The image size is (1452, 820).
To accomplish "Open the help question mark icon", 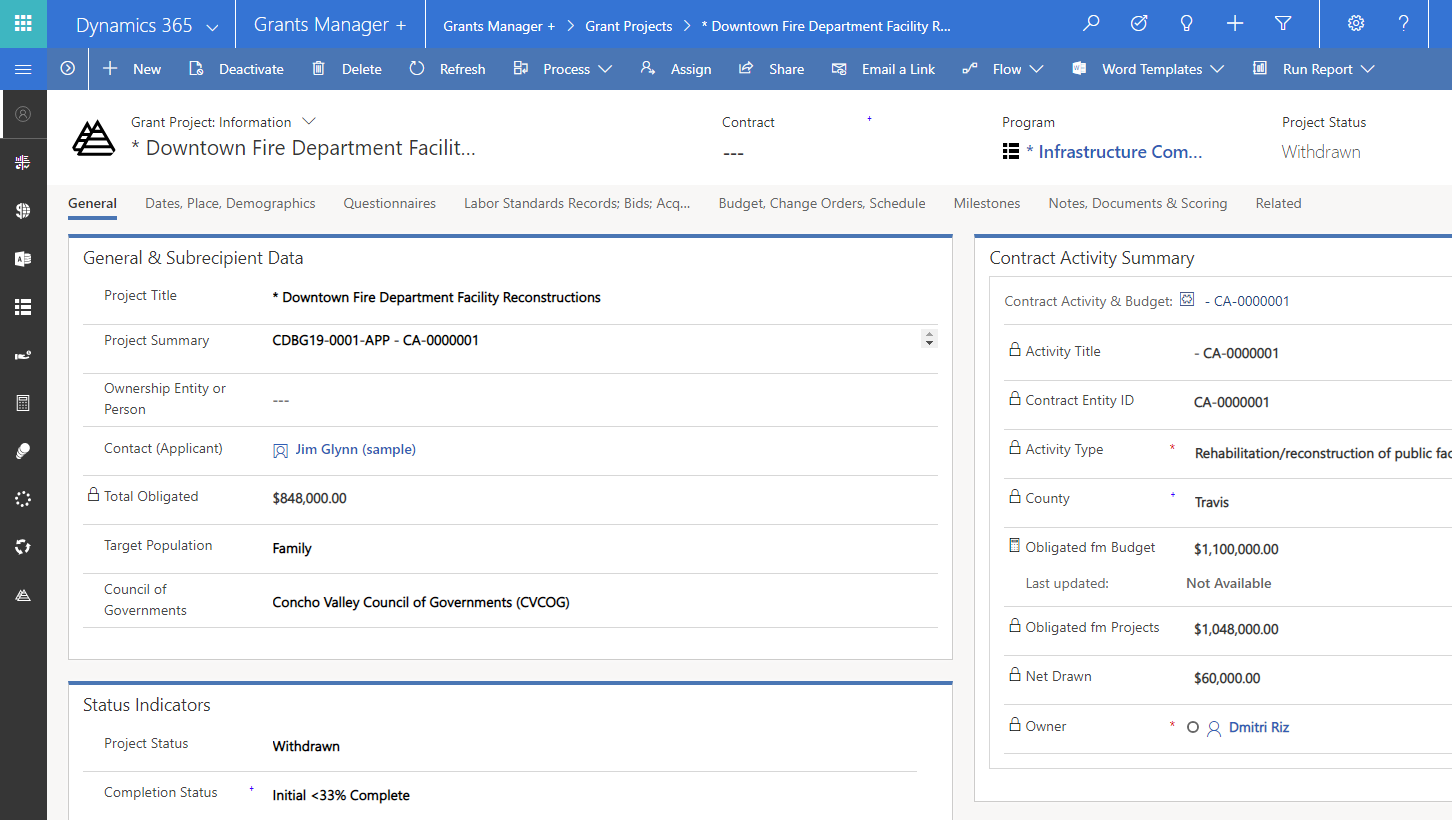I will [1404, 23].
